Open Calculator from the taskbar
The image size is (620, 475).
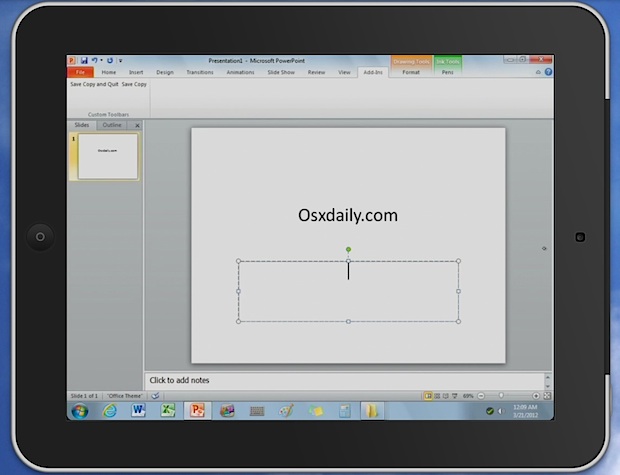pyautogui.click(x=345, y=411)
